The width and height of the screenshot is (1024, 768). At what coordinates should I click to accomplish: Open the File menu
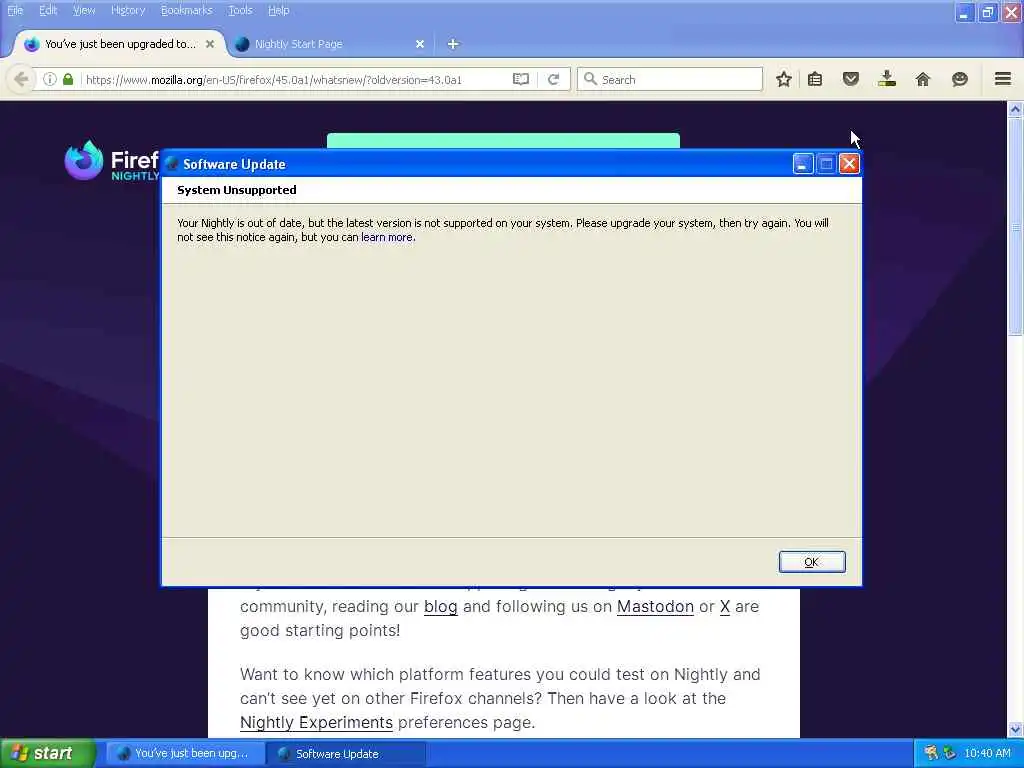[15, 10]
